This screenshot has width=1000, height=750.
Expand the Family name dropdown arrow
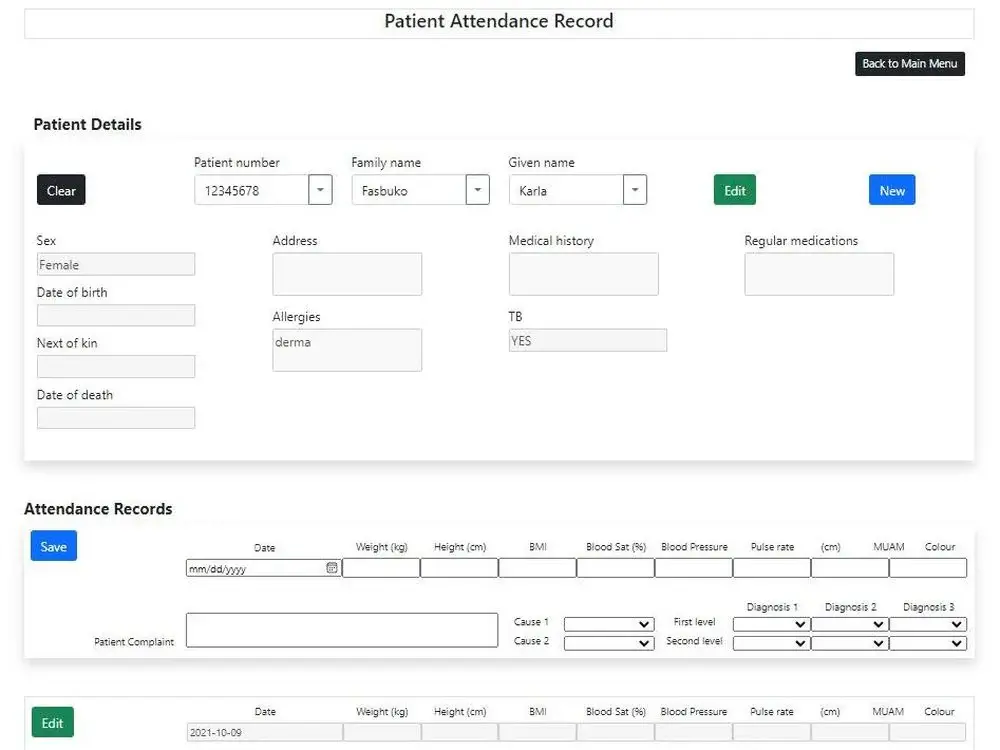478,190
